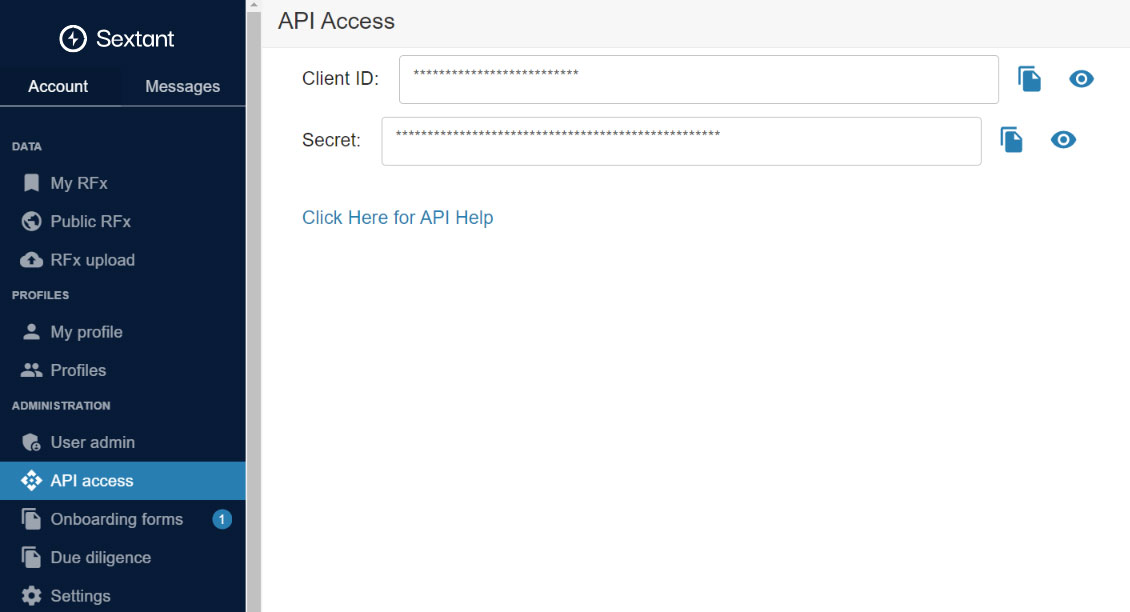The height and width of the screenshot is (612, 1130).
Task: Open User admin page
Action: 92,442
